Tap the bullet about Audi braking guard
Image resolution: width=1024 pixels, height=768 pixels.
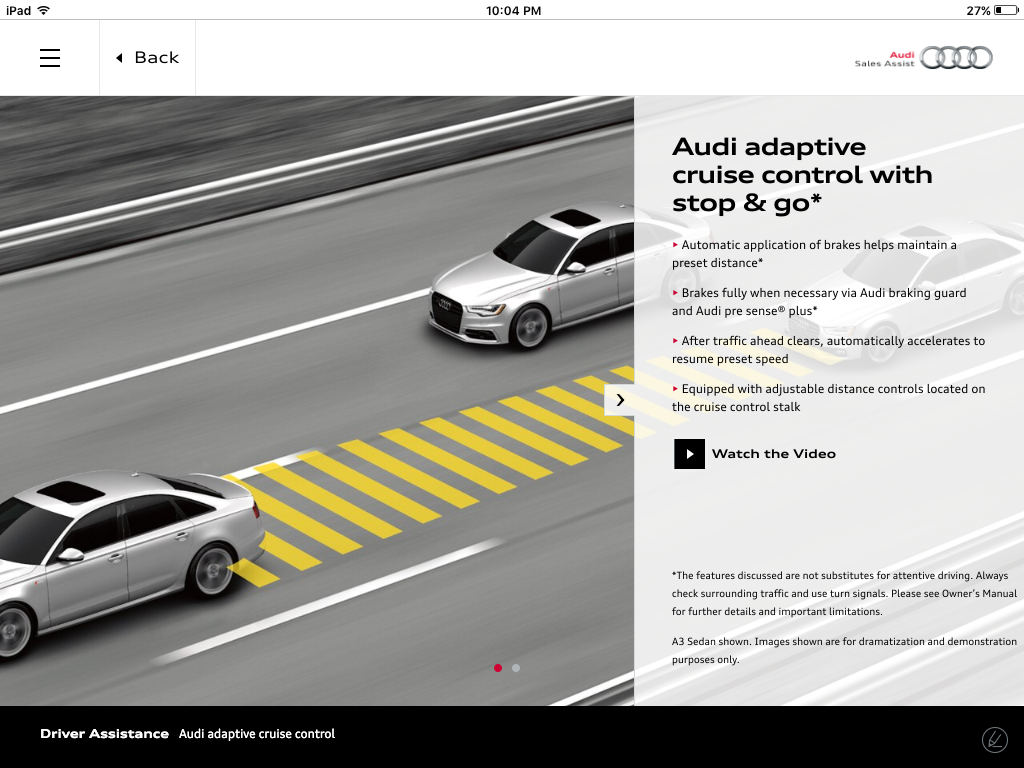pos(819,302)
